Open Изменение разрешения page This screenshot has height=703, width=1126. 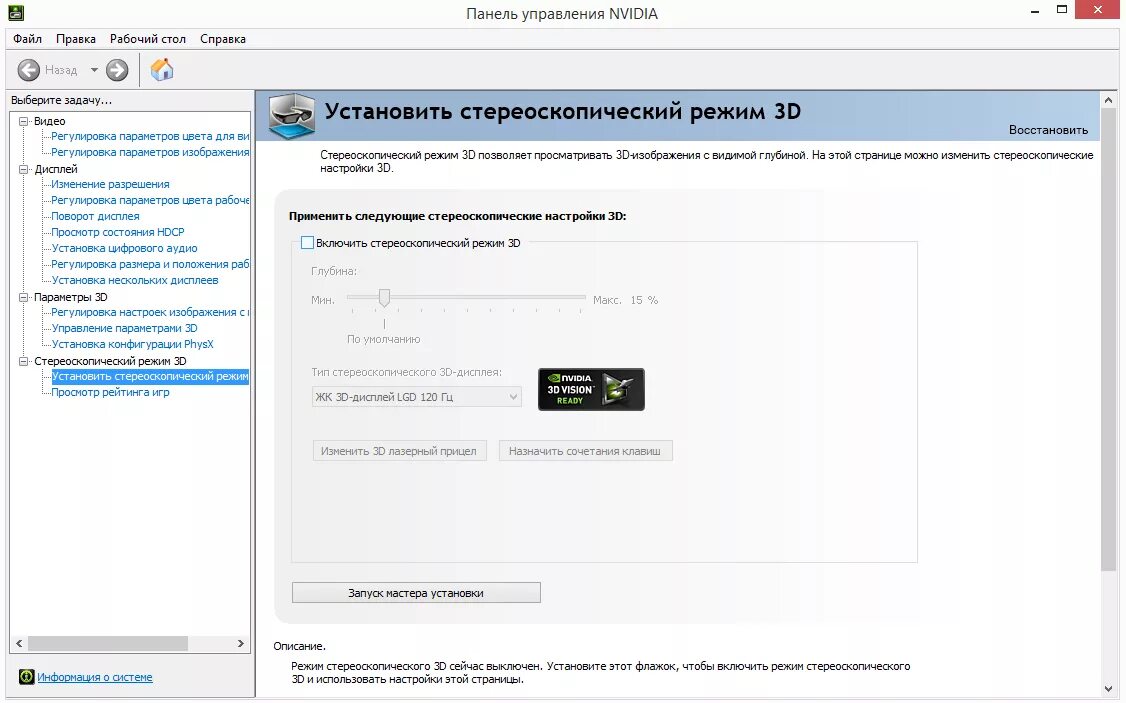(x=110, y=184)
